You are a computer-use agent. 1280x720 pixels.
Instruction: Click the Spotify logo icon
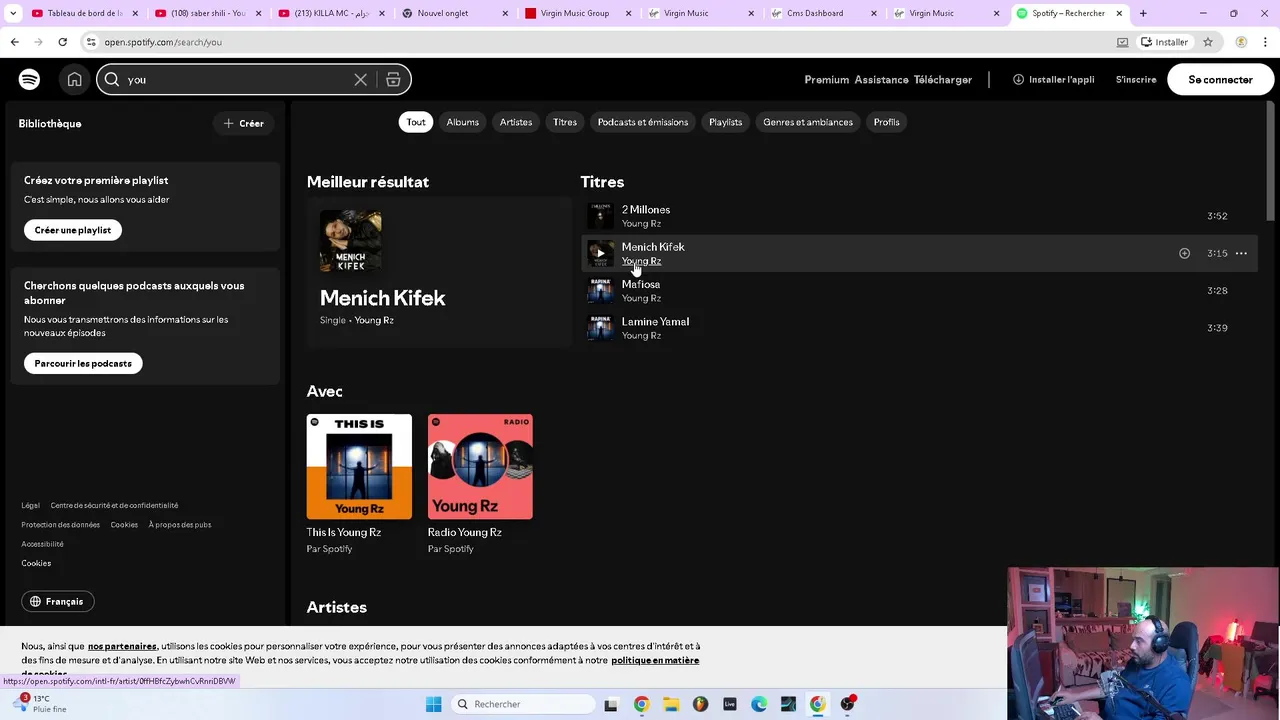pyautogui.click(x=29, y=79)
